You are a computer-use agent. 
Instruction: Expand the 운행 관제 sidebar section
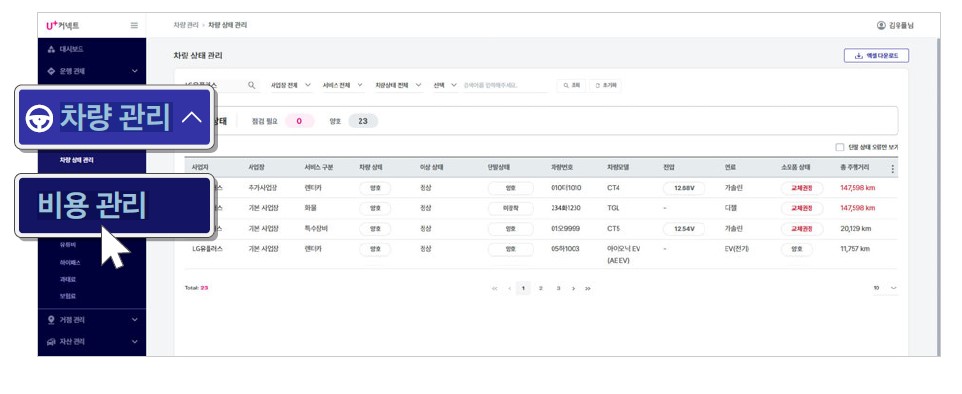click(92, 71)
